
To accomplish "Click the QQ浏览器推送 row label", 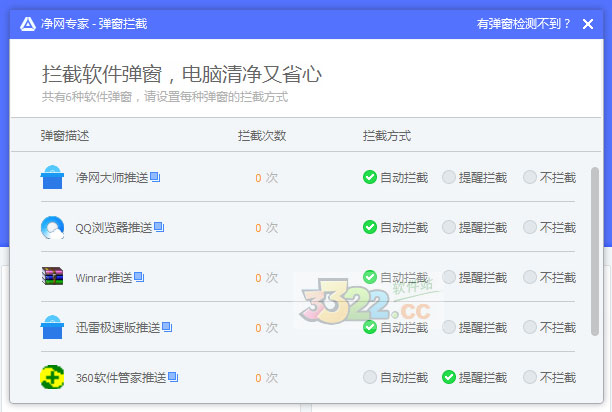I will coord(114,227).
